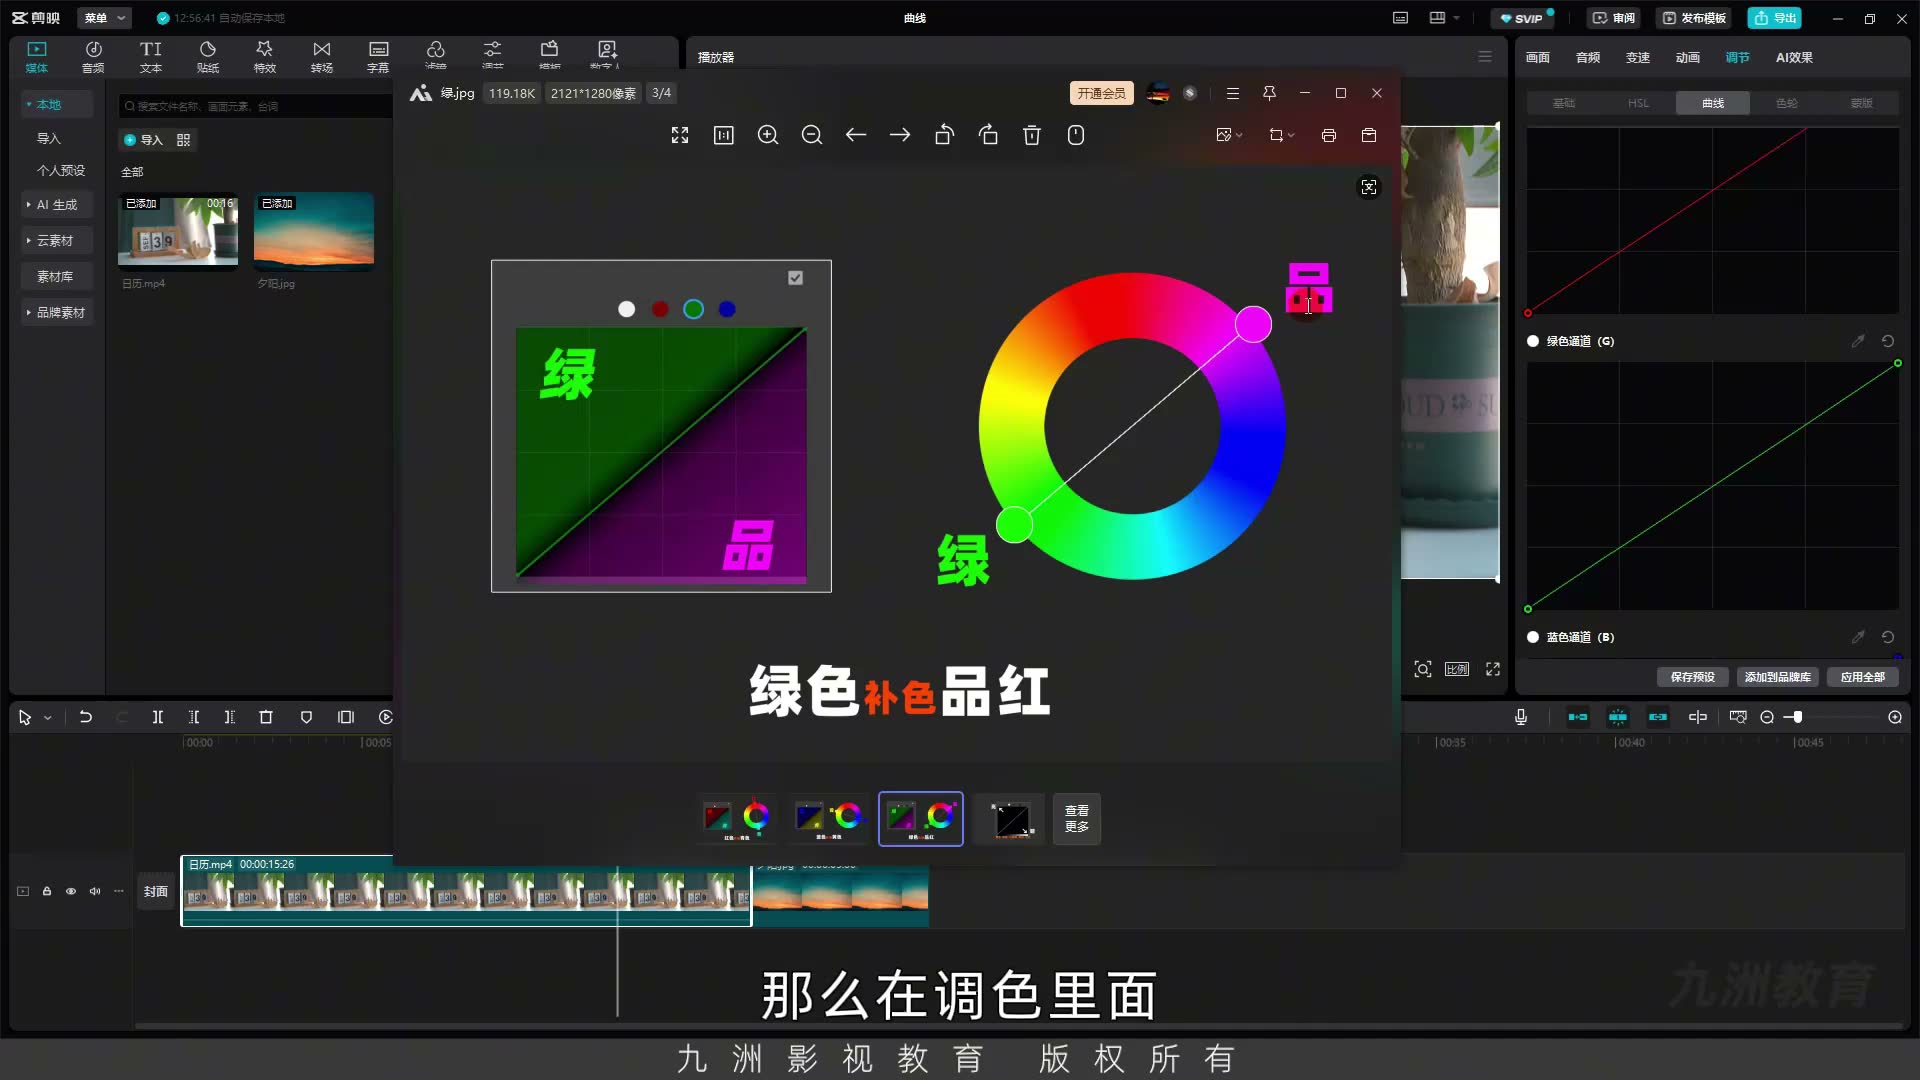
Task: Switch to the AI效果 tab
Action: pyautogui.click(x=1794, y=58)
